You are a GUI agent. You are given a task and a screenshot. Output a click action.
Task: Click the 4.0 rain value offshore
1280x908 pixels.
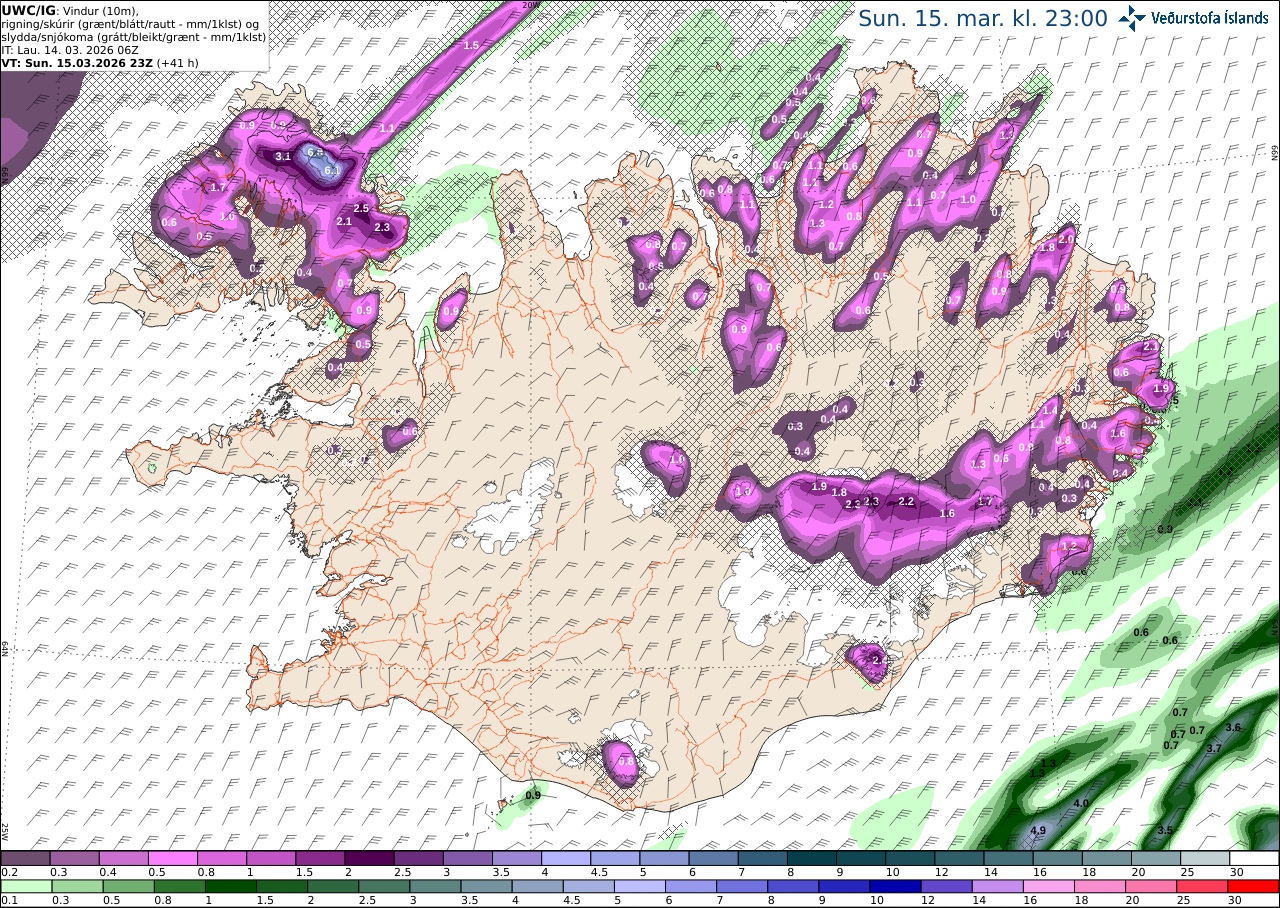[1081, 803]
